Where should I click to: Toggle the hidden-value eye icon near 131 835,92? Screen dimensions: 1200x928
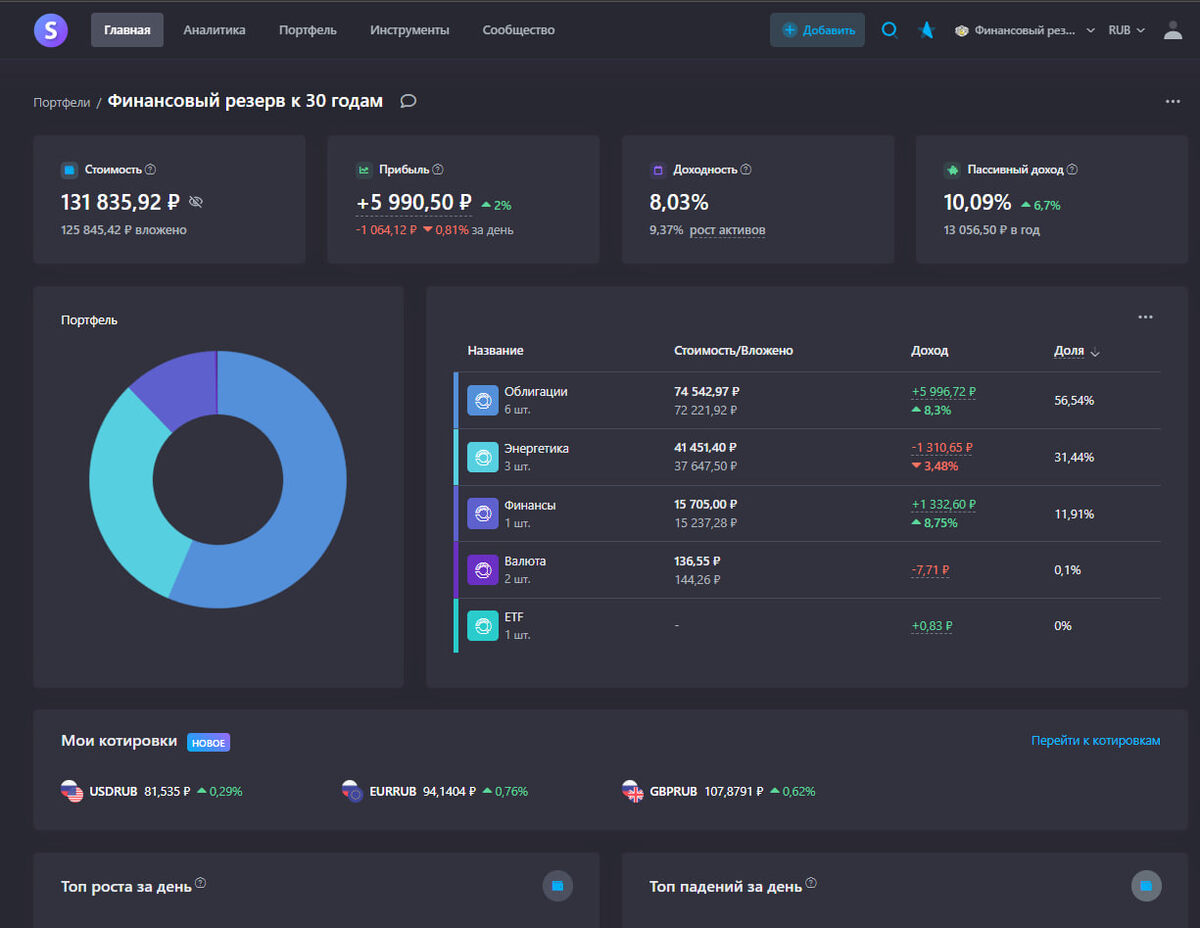(196, 202)
